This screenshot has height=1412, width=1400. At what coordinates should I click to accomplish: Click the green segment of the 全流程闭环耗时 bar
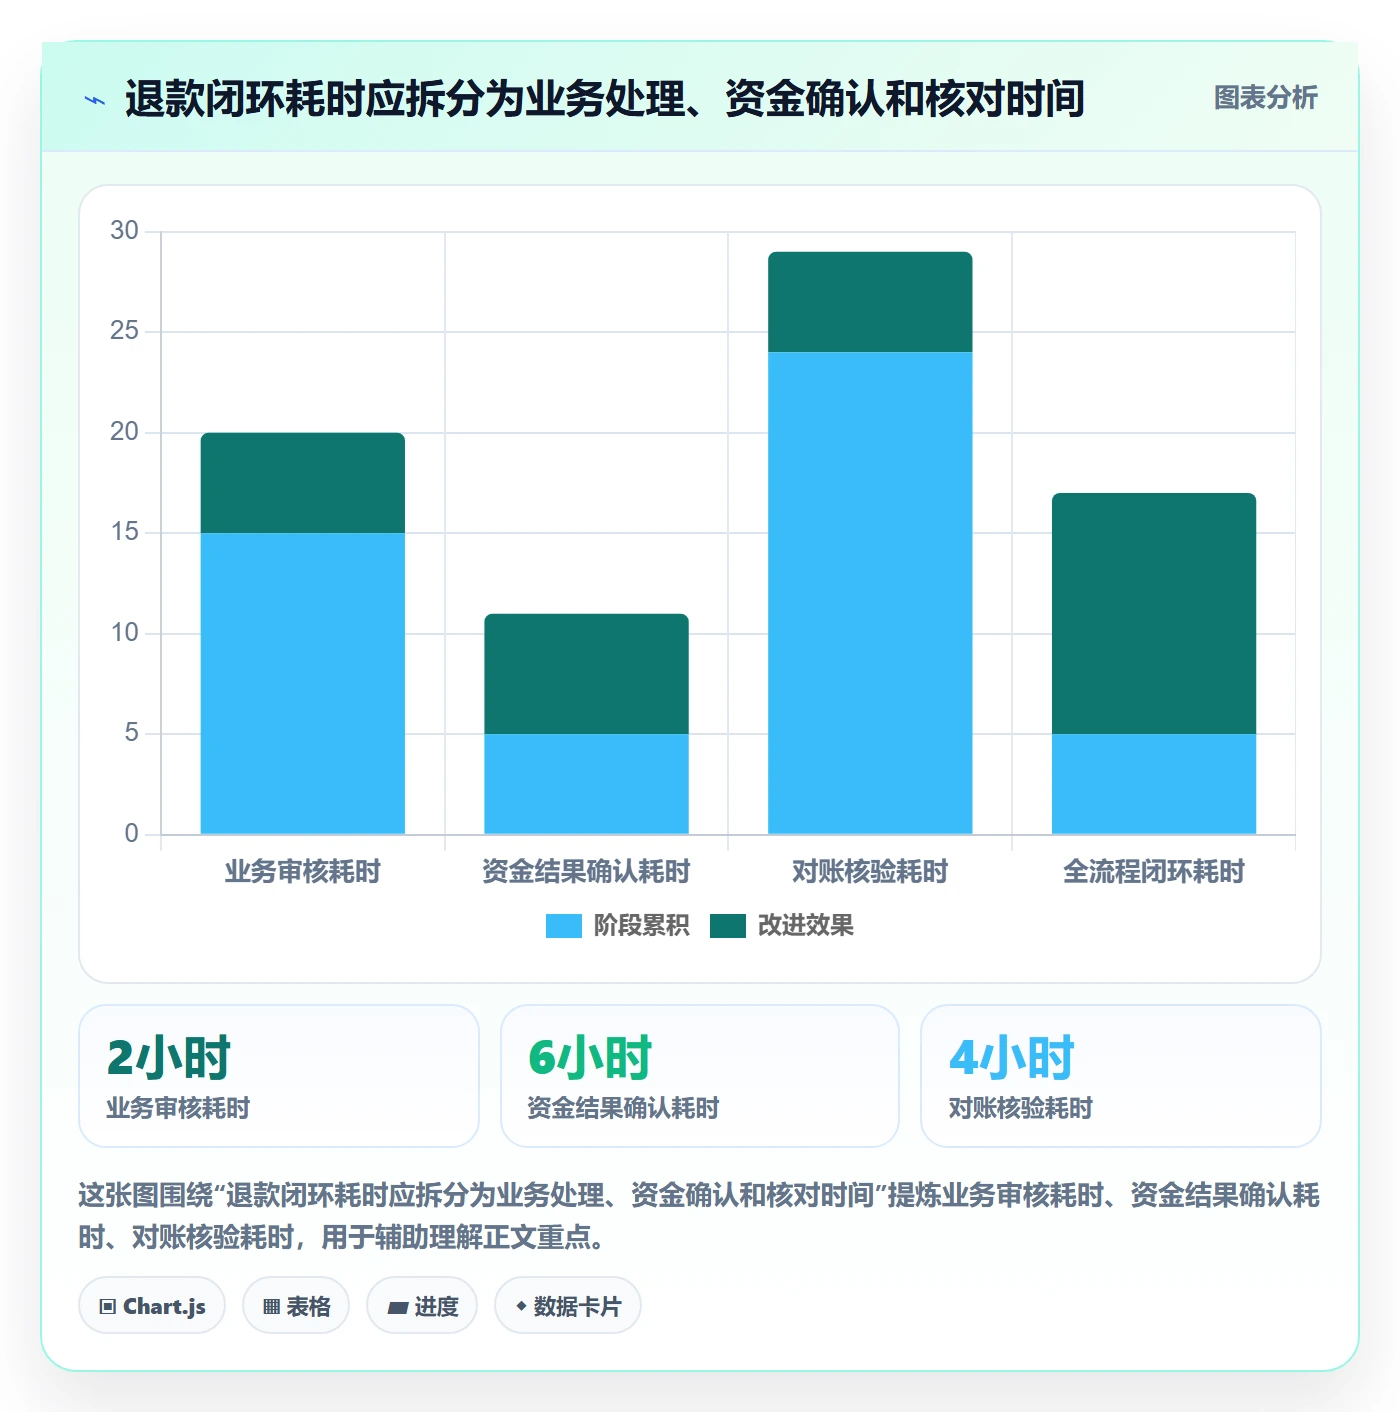pos(1154,614)
